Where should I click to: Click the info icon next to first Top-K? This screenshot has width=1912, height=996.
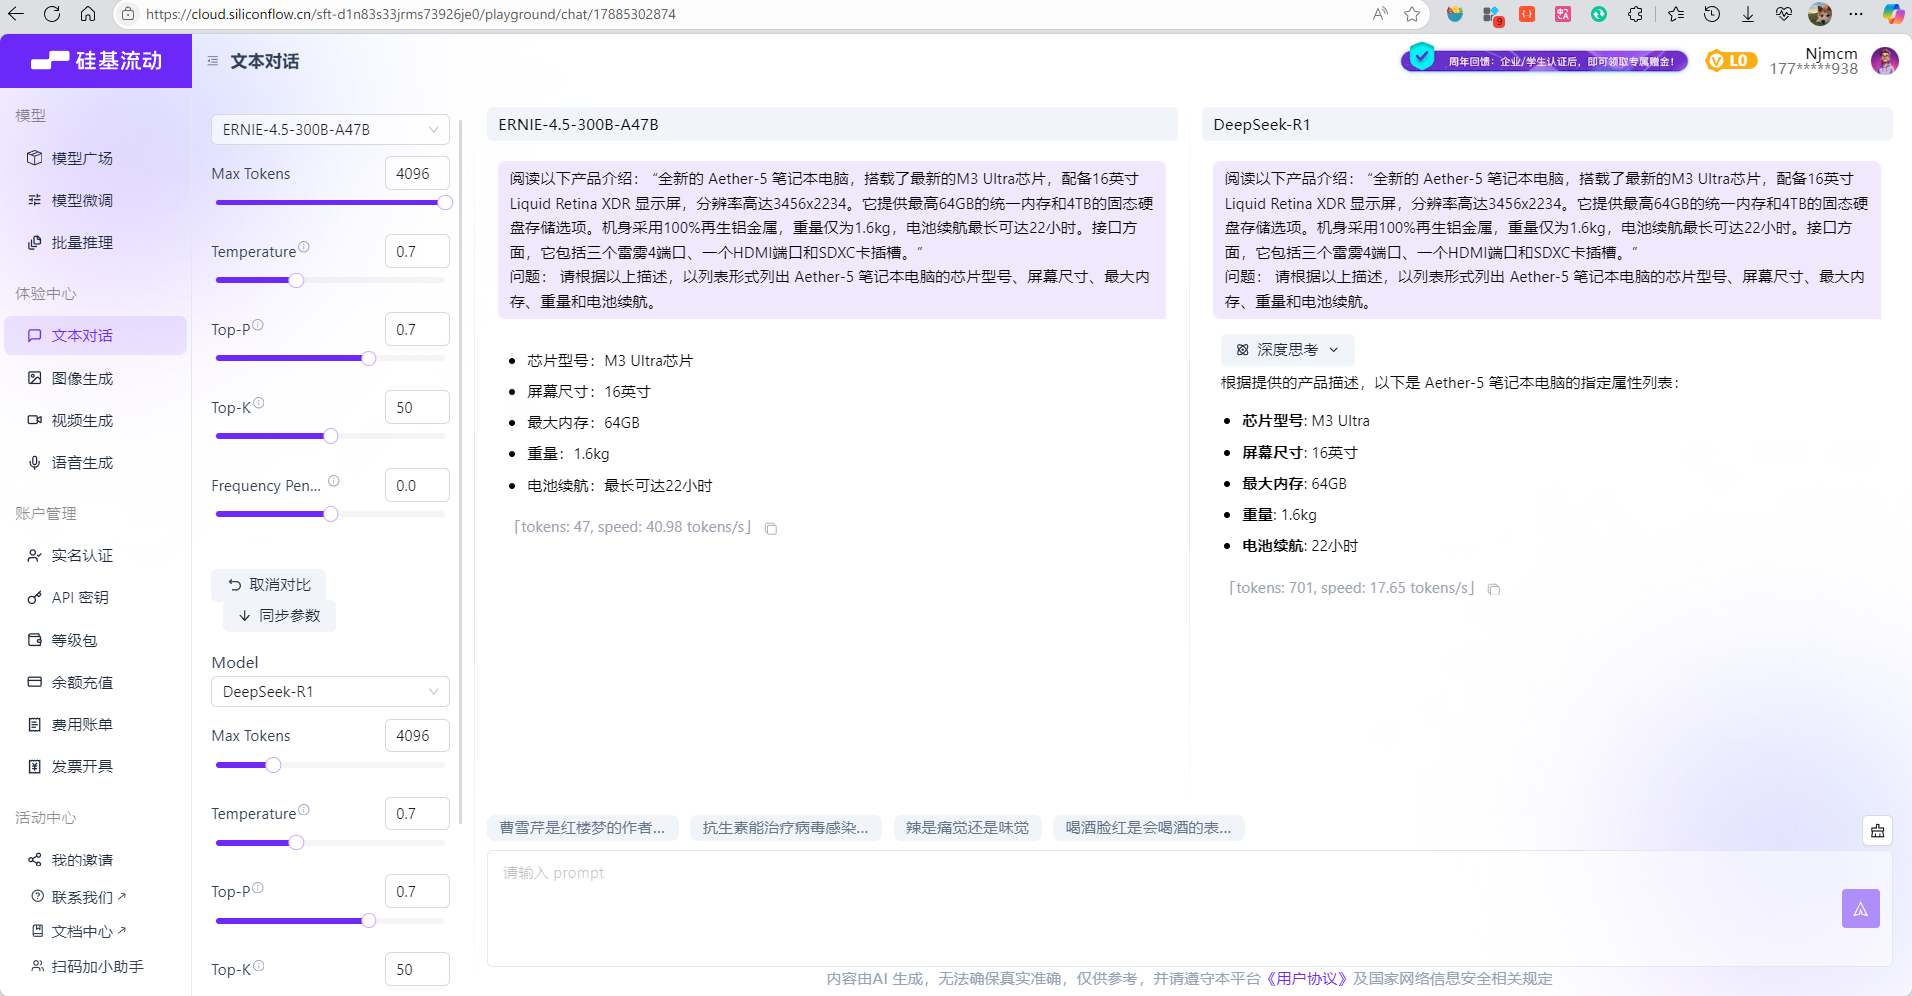click(x=259, y=403)
